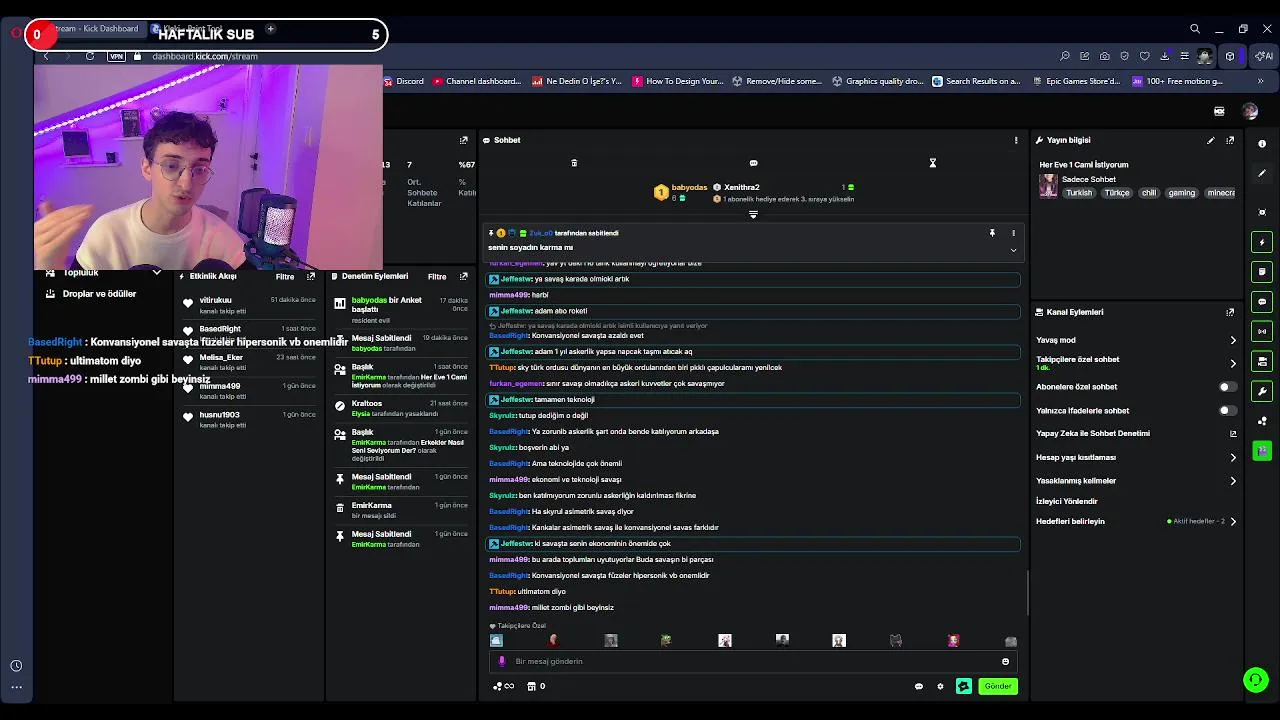
Task: Open the emoji picker in message box
Action: pos(1005,661)
